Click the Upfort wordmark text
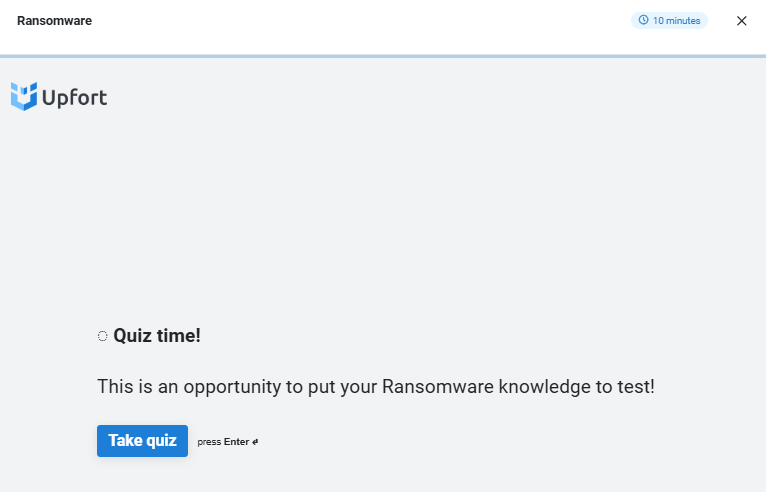 click(74, 98)
